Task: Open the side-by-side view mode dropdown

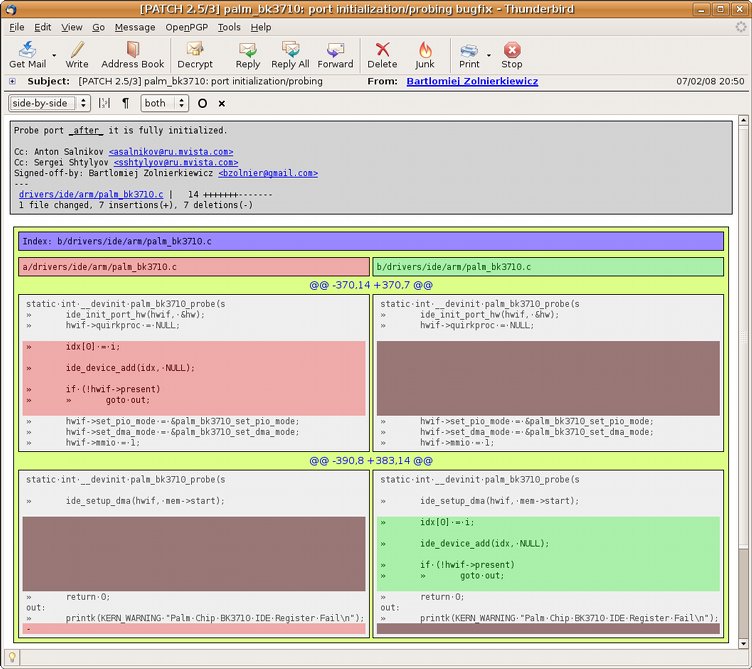Action: [x=49, y=103]
